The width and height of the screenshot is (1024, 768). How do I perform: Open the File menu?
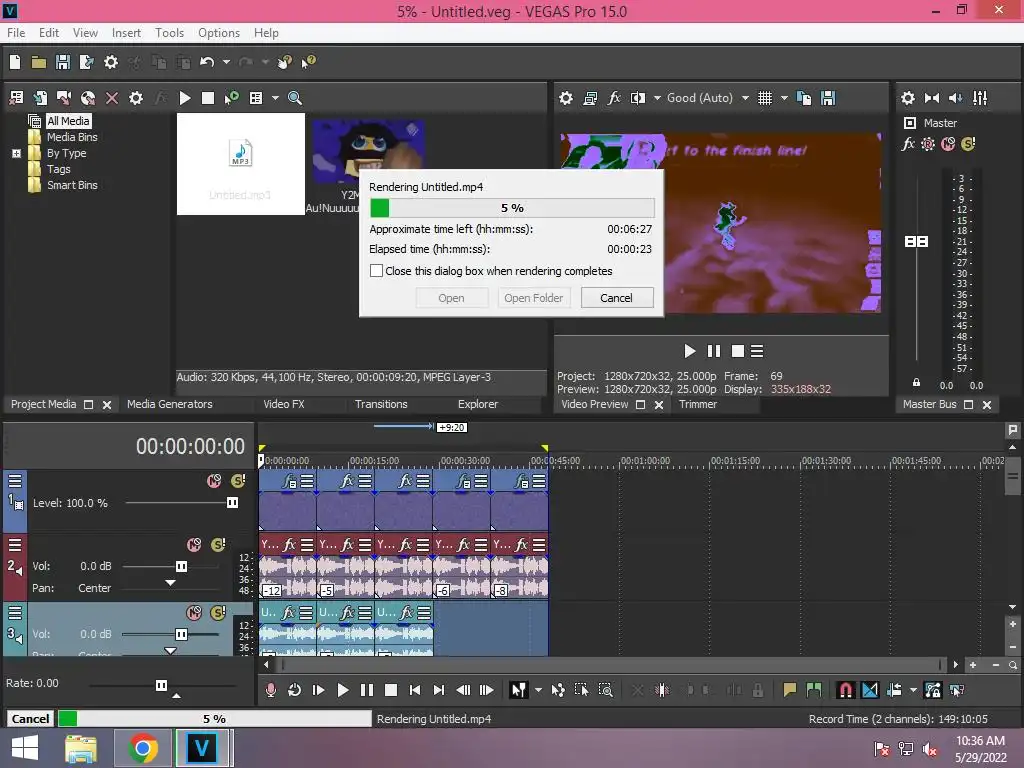click(16, 33)
